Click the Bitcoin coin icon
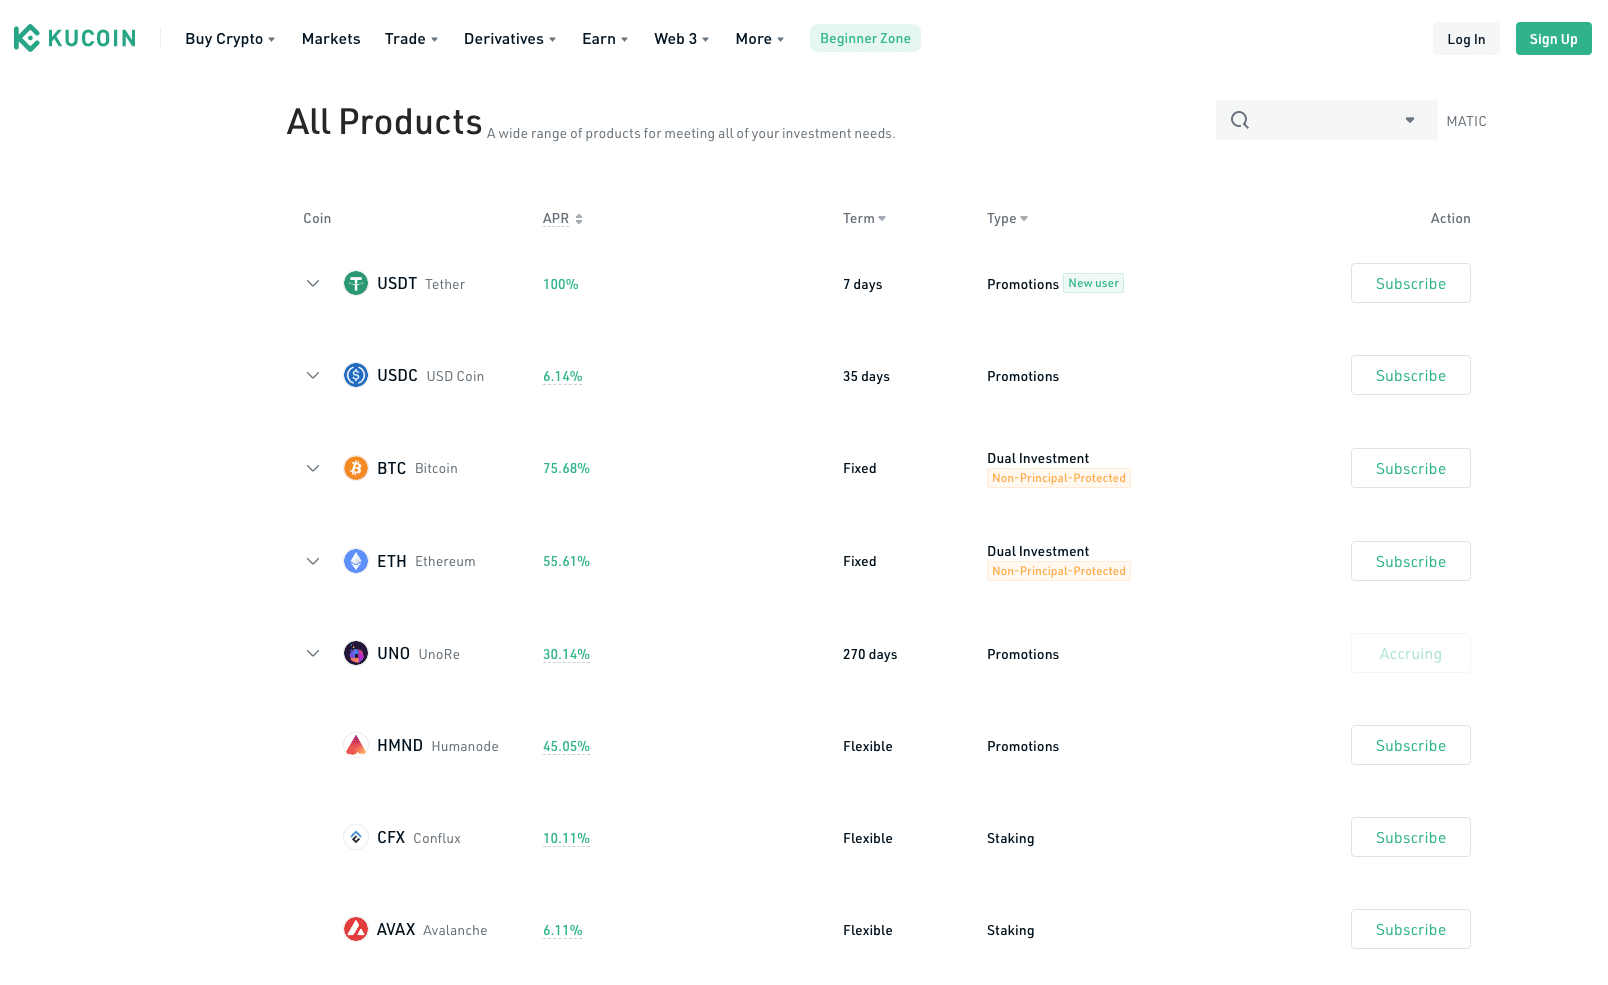1608x985 pixels. tap(356, 468)
